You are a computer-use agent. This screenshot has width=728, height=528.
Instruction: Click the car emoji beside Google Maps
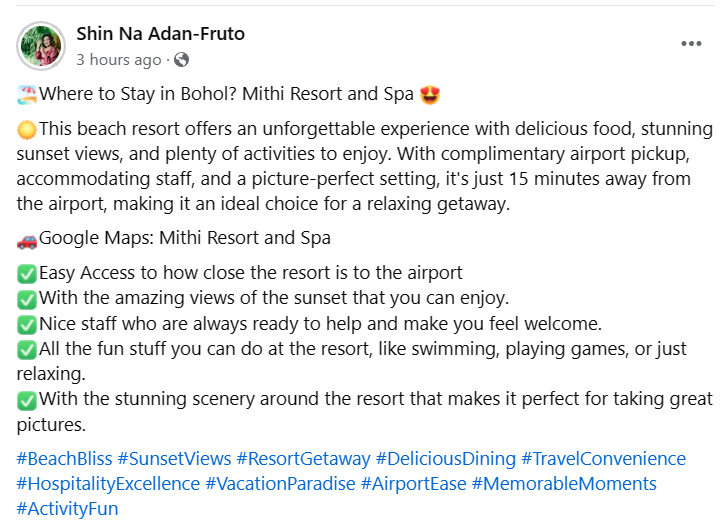pos(27,239)
